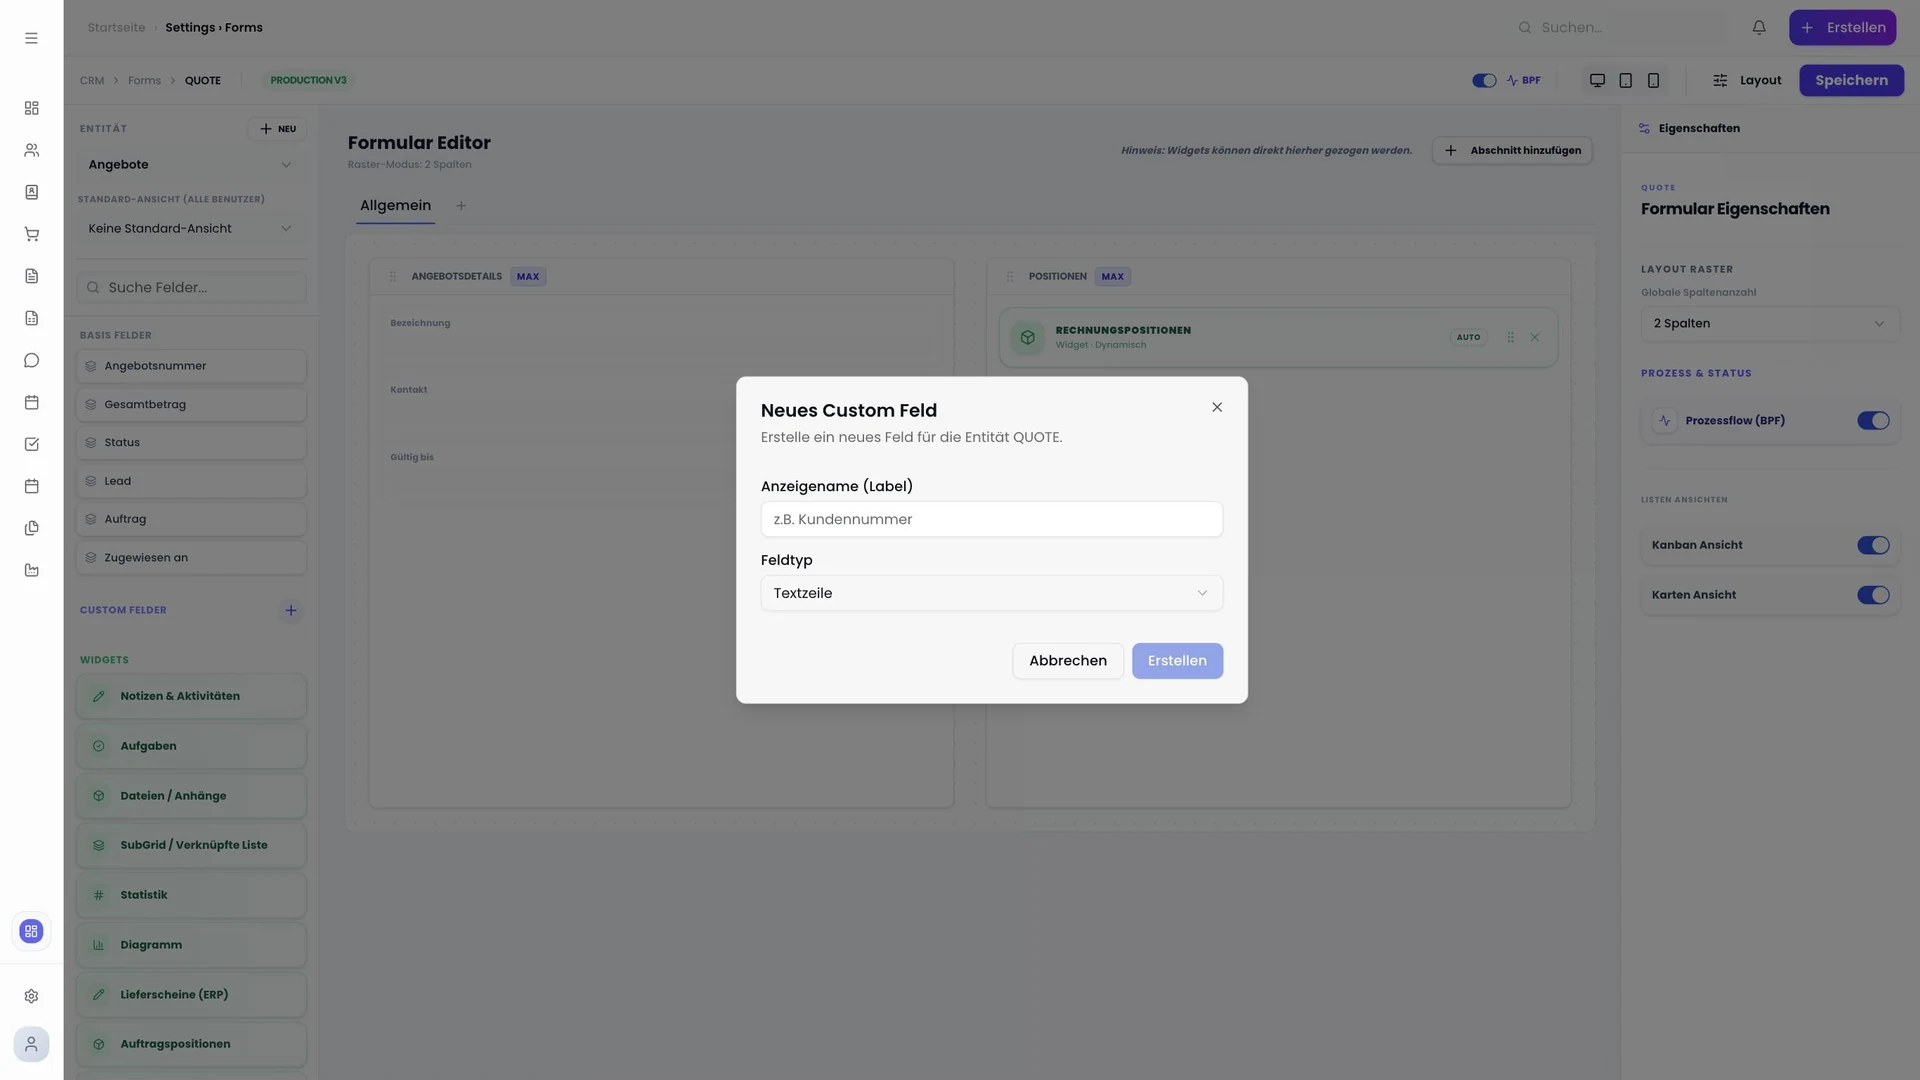Viewport: 1920px width, 1080px height.
Task: Select the Angebotsnummer base field
Action: pos(191,366)
